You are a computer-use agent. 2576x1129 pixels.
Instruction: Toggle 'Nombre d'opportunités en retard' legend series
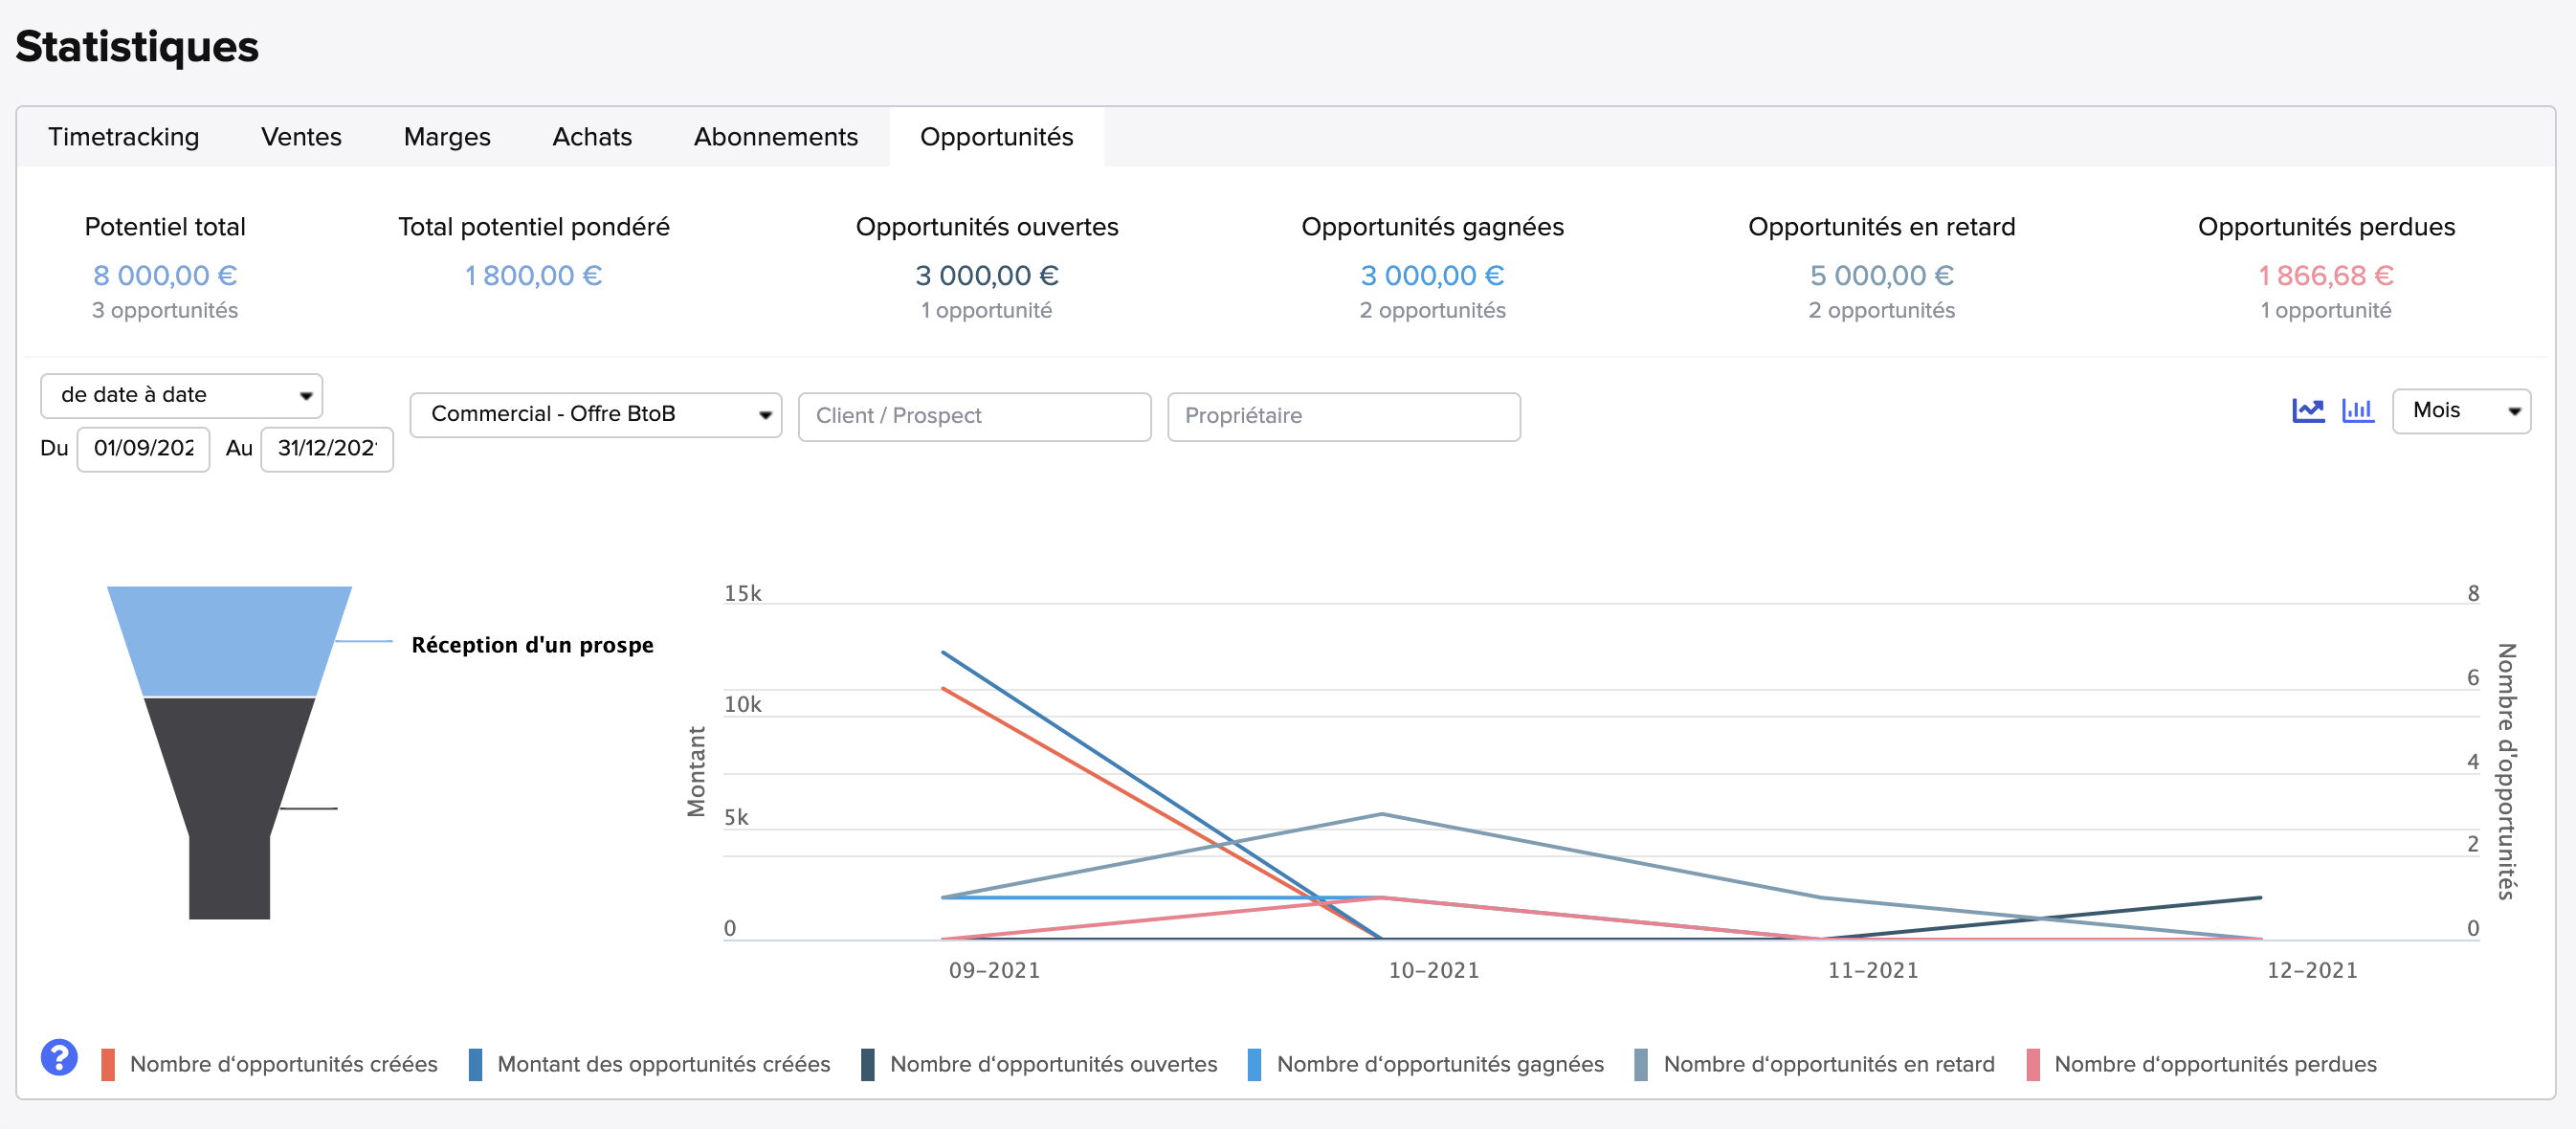tap(1828, 1064)
